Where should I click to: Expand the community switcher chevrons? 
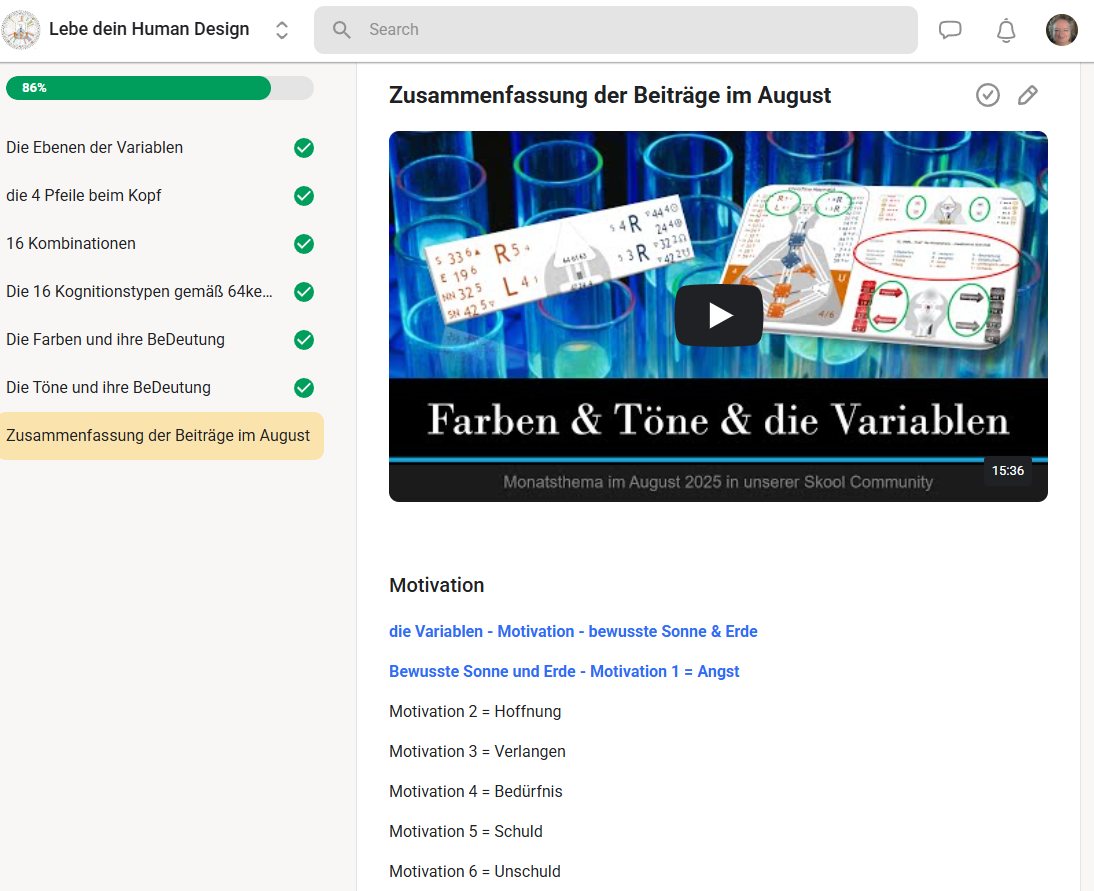pos(282,30)
